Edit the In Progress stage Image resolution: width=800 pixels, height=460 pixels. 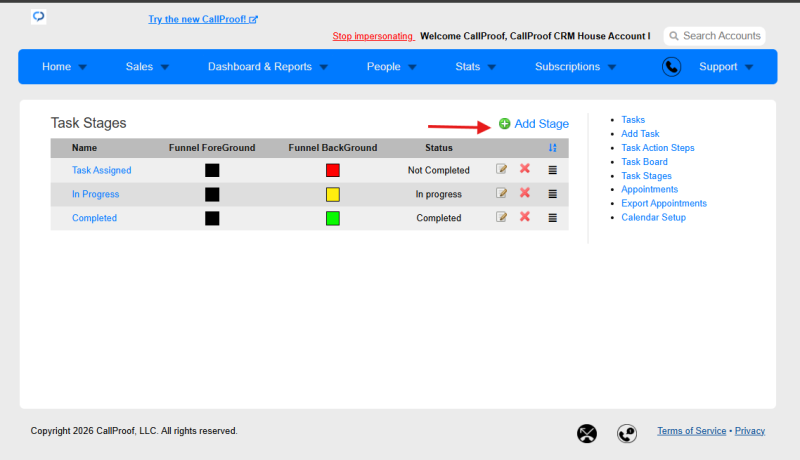tap(502, 193)
